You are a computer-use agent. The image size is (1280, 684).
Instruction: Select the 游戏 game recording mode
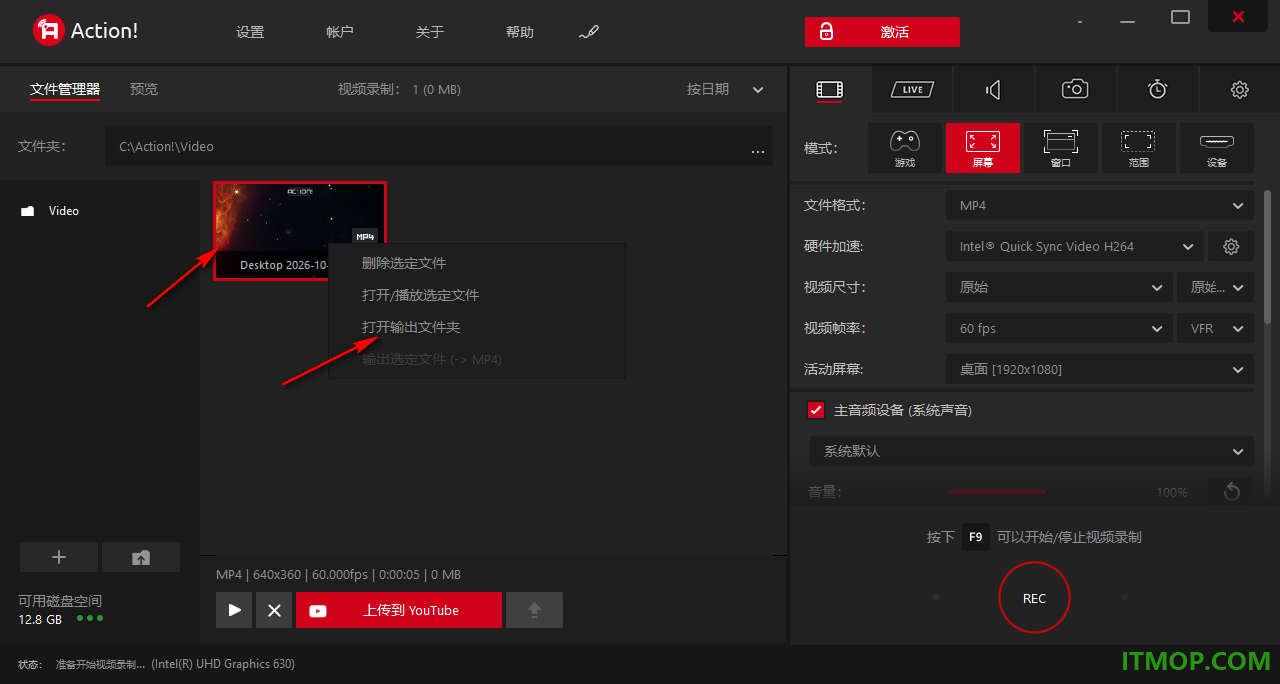tap(905, 148)
